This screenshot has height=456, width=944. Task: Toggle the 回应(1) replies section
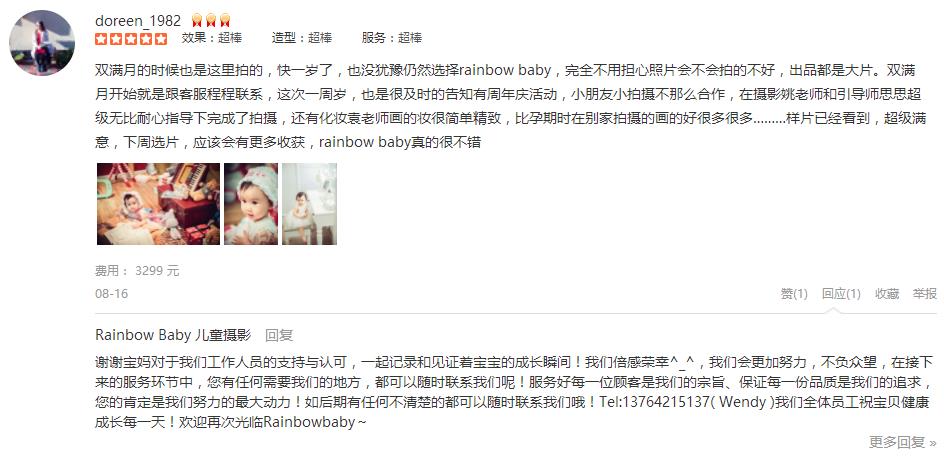(x=841, y=294)
